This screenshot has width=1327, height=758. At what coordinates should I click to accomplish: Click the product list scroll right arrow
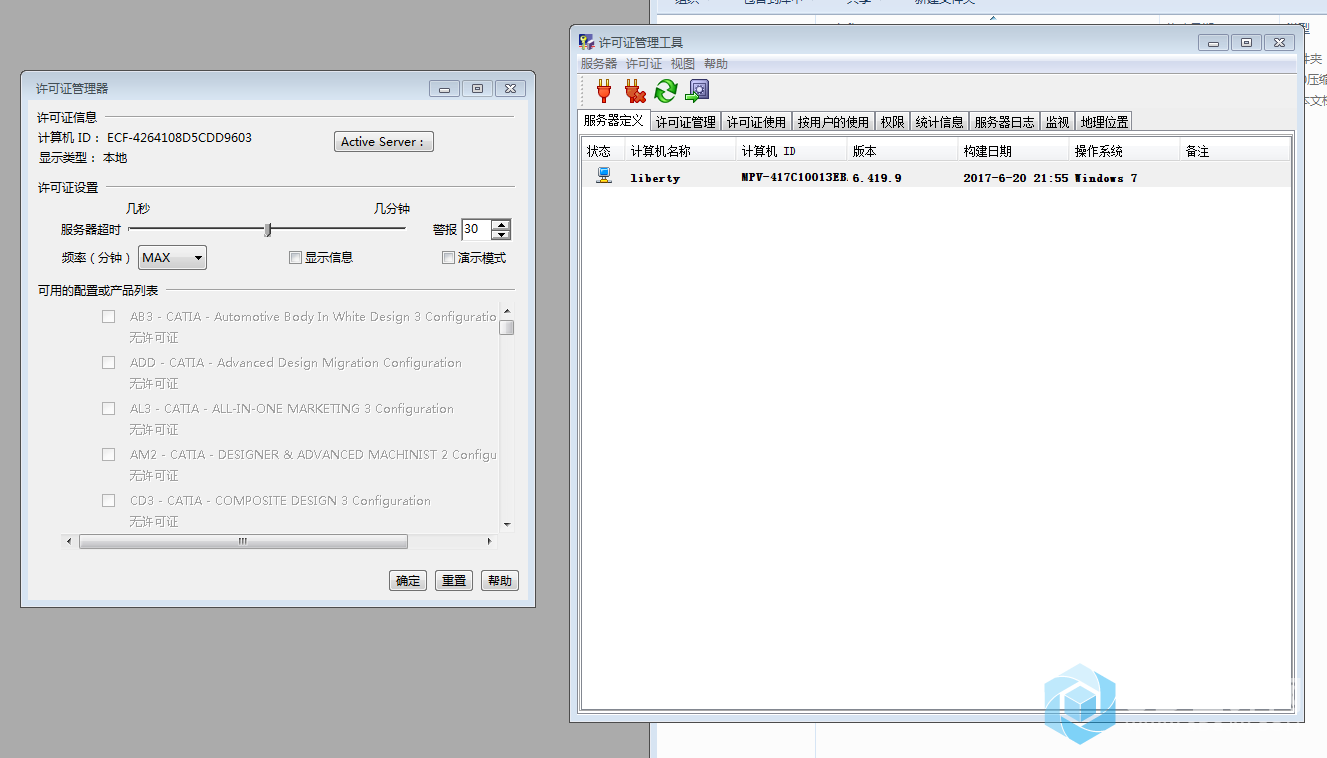click(489, 541)
